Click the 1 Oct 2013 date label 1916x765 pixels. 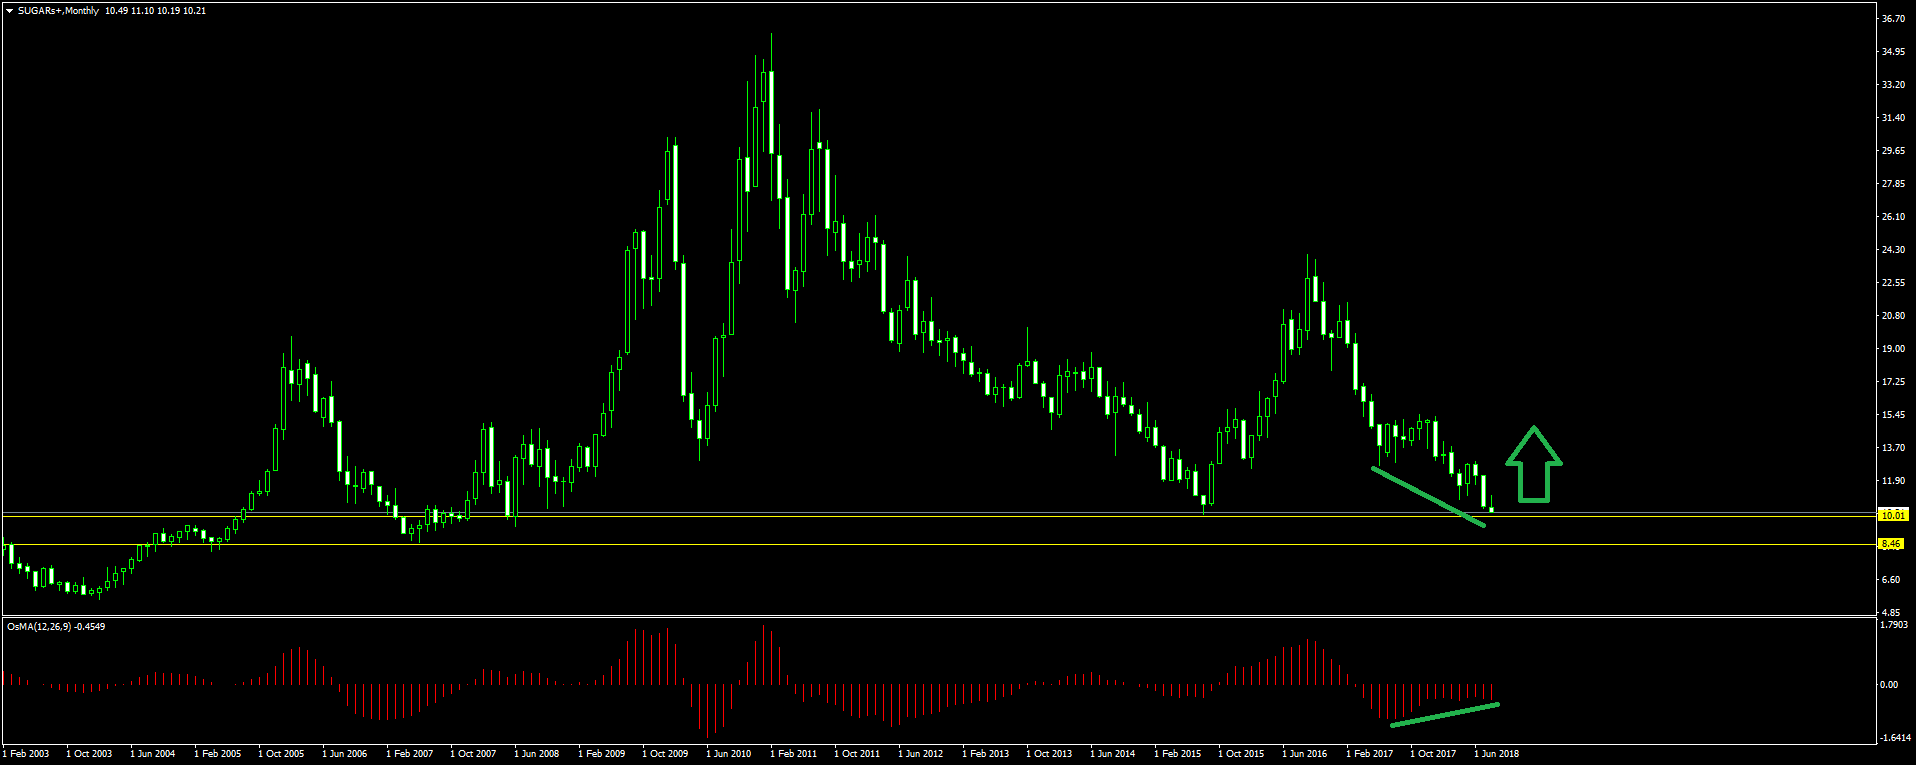point(1050,754)
